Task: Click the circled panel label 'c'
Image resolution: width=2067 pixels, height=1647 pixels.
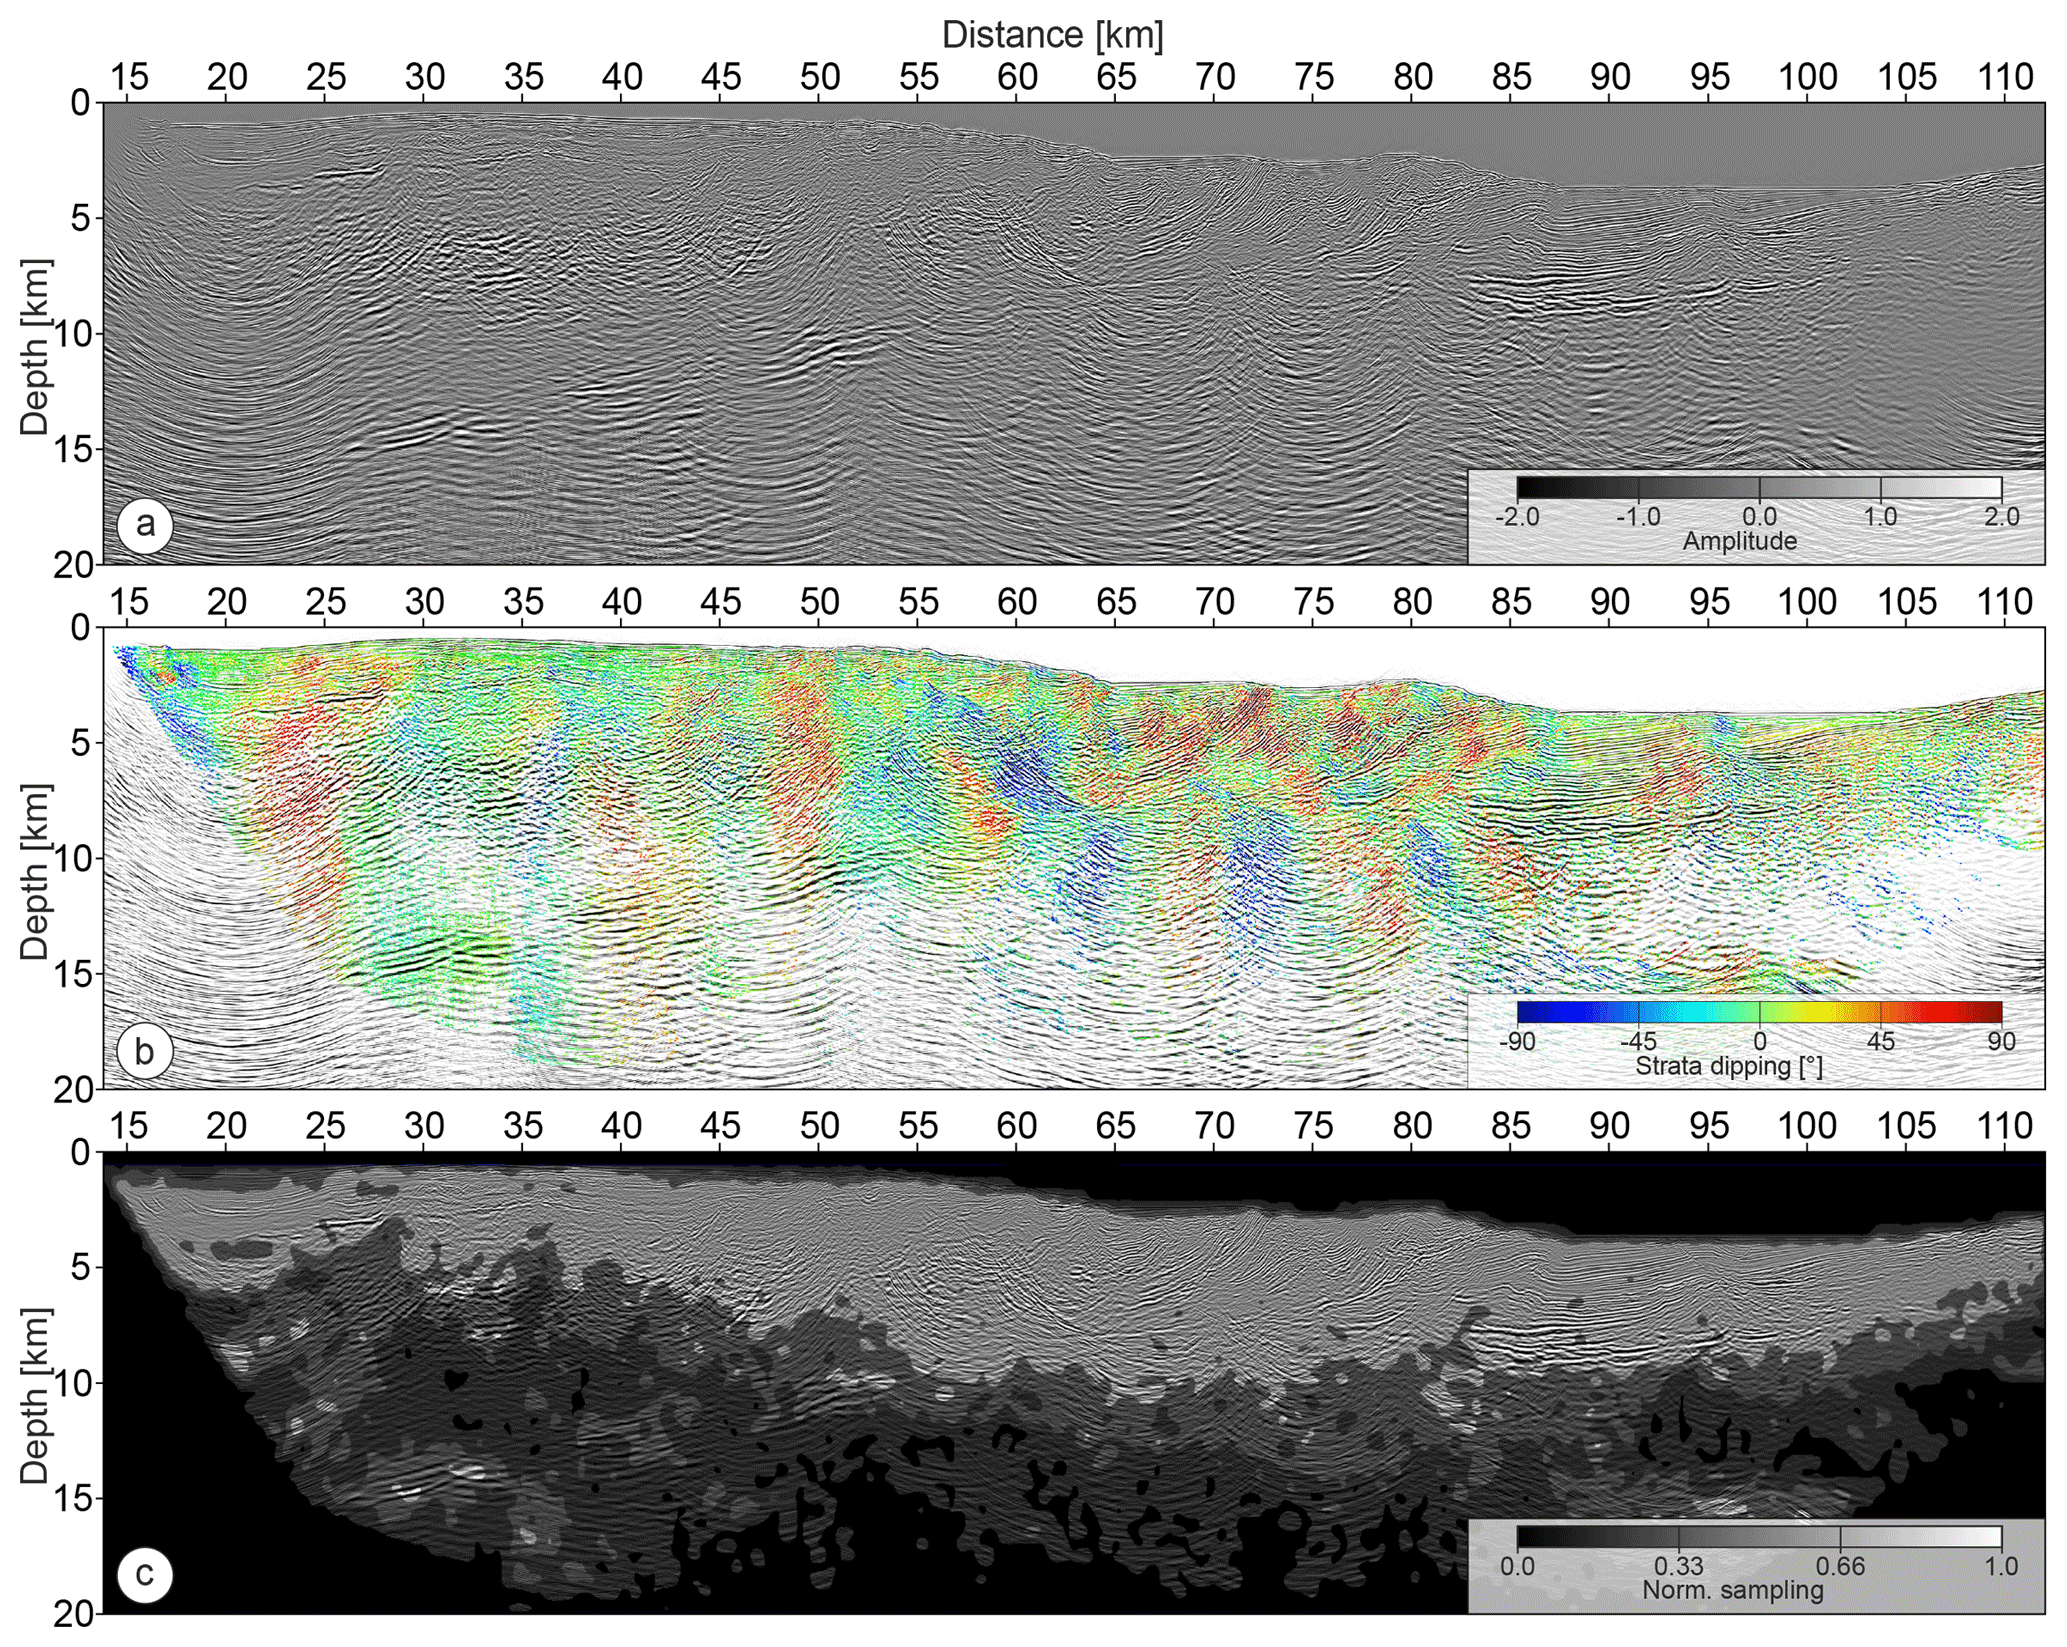Action: pyautogui.click(x=145, y=1575)
